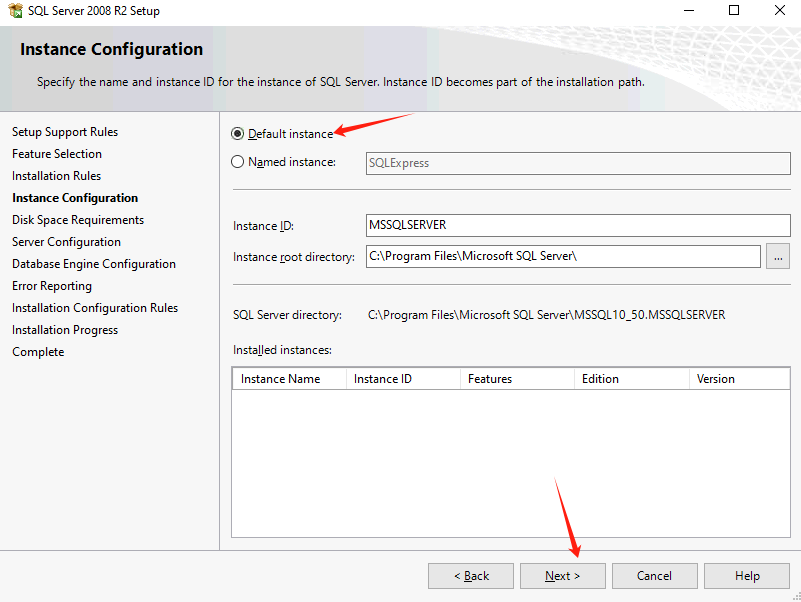Click the SQL Server directory path text
The height and width of the screenshot is (602, 801).
click(546, 315)
